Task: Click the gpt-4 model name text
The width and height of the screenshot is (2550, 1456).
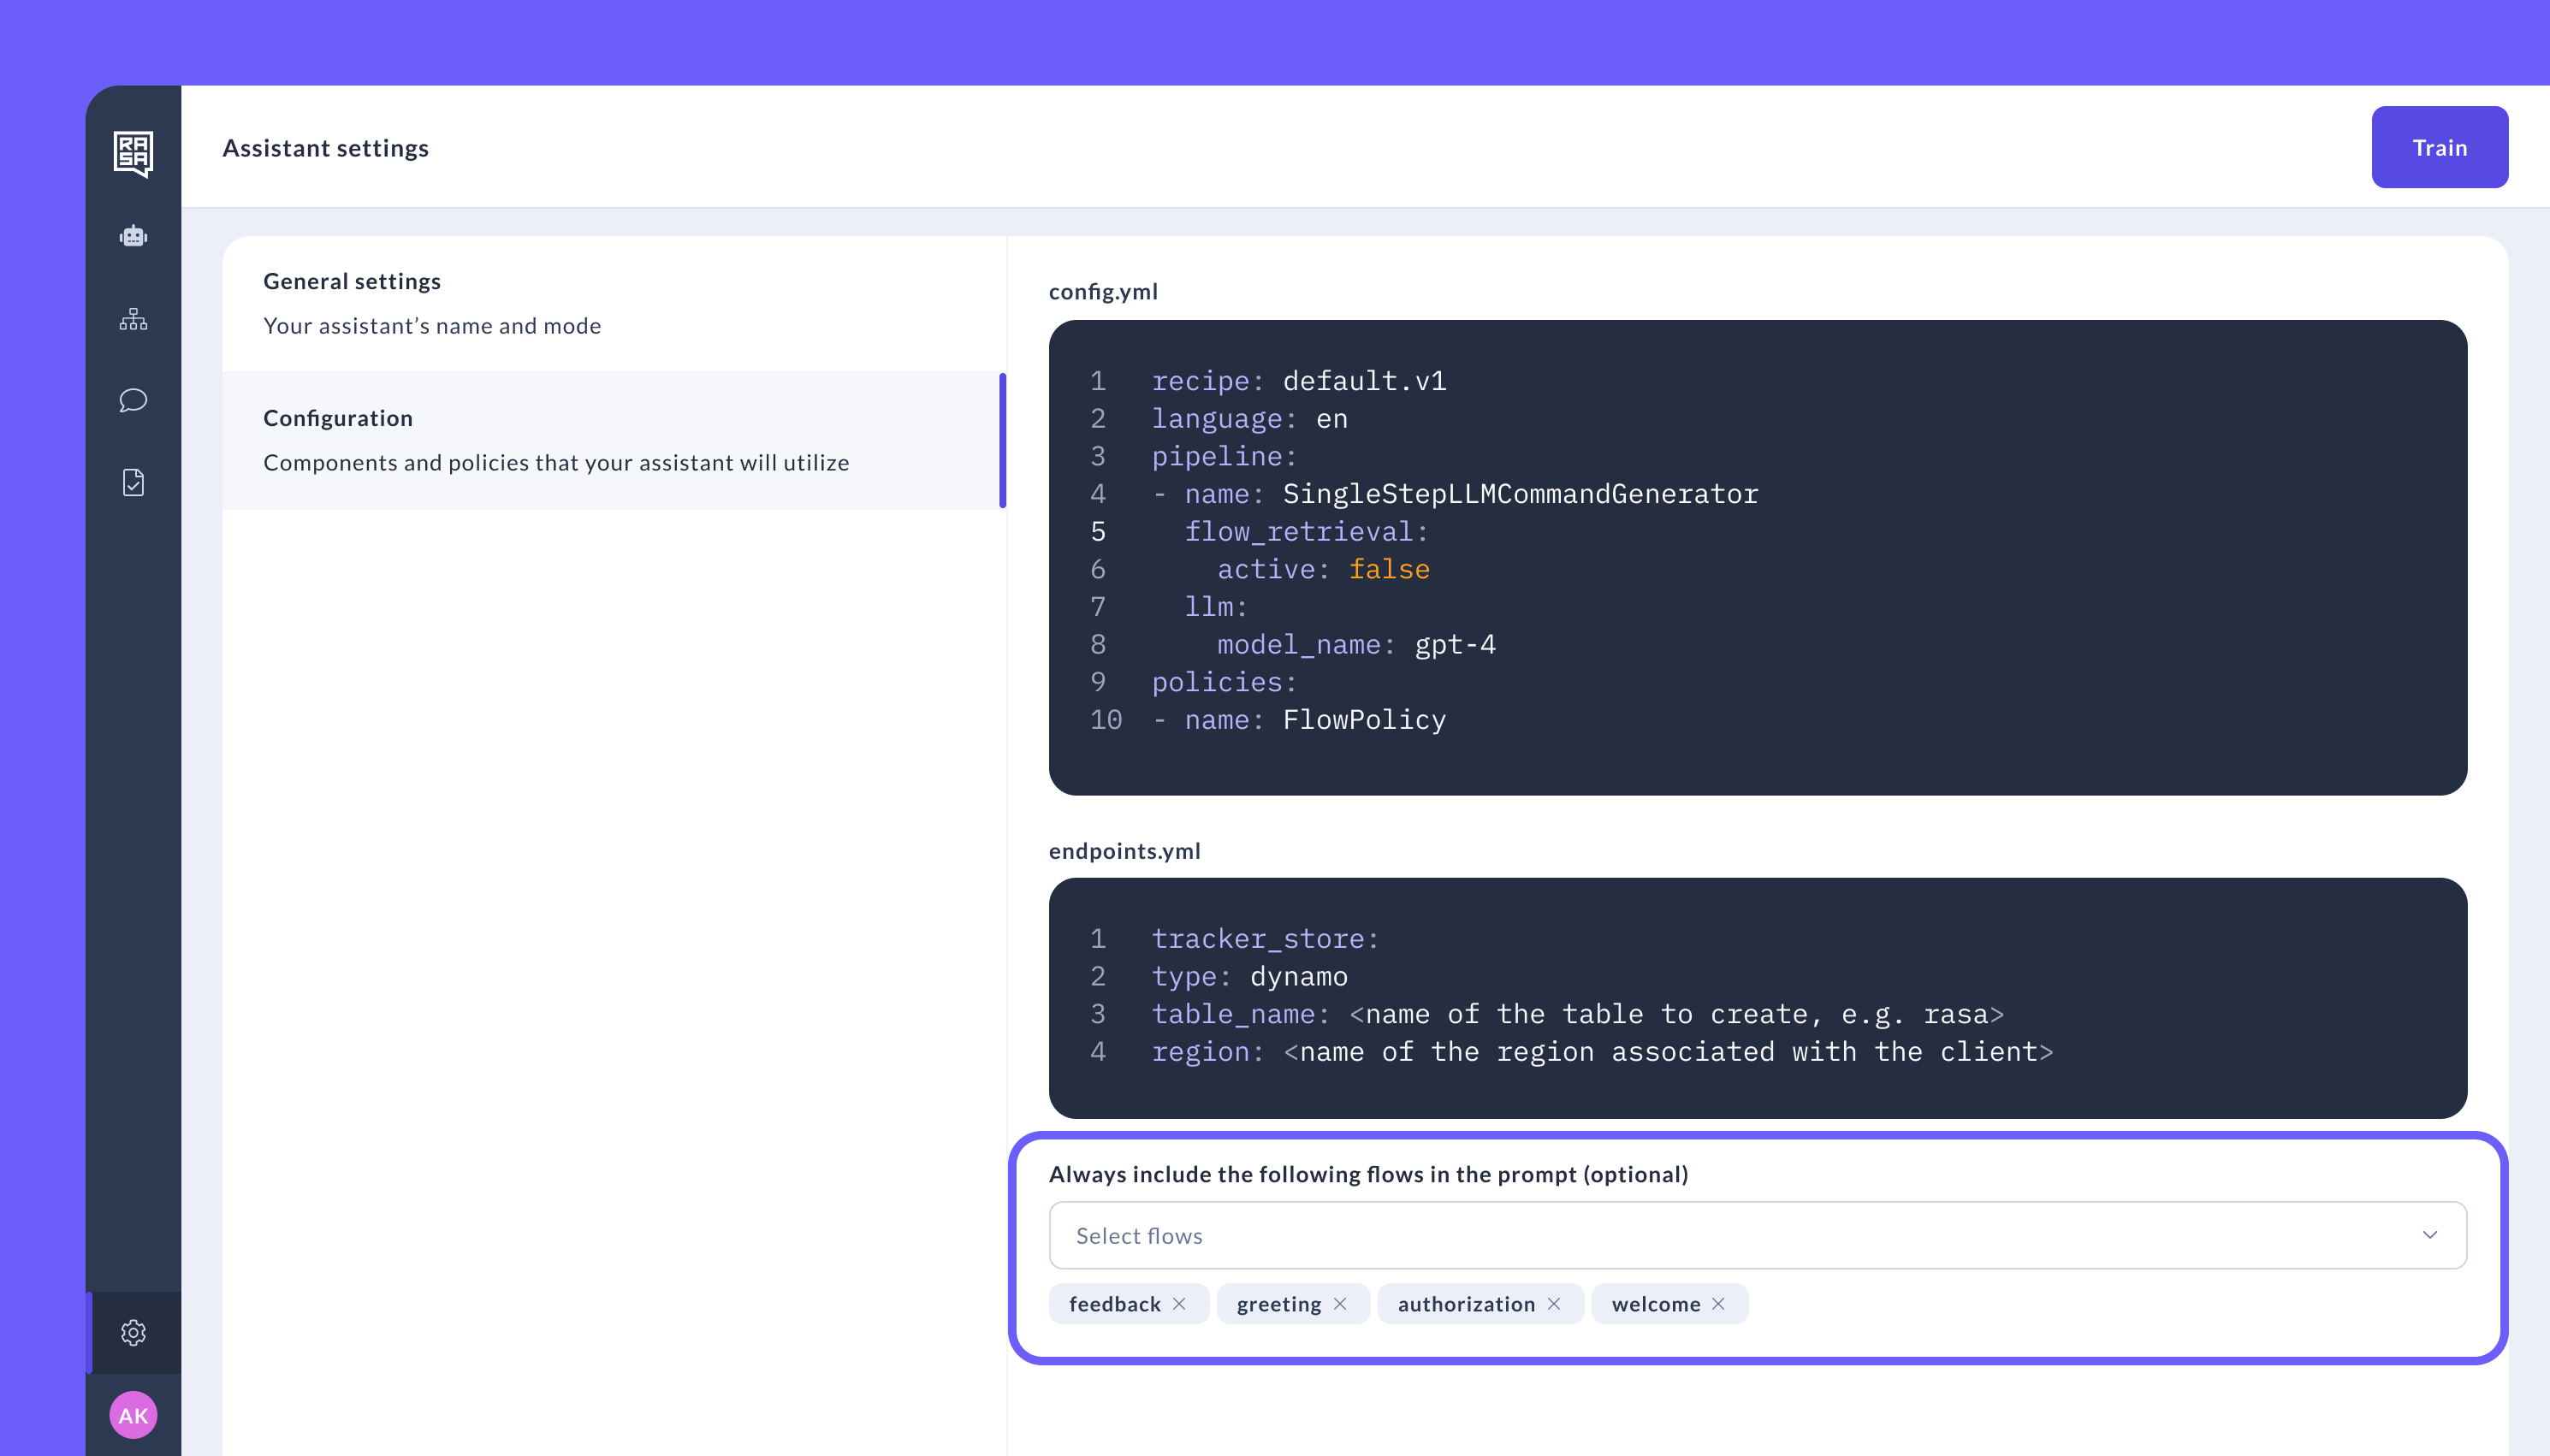Action: pyautogui.click(x=1455, y=644)
